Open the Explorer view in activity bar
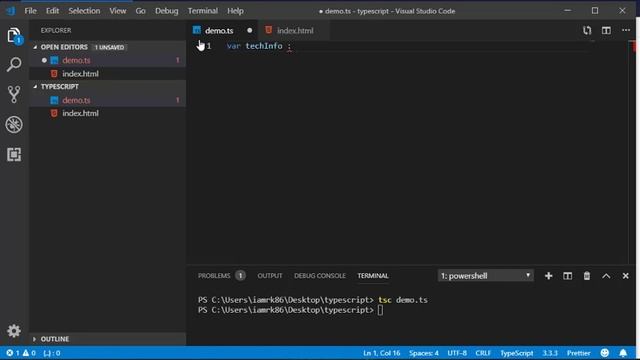 (14, 36)
